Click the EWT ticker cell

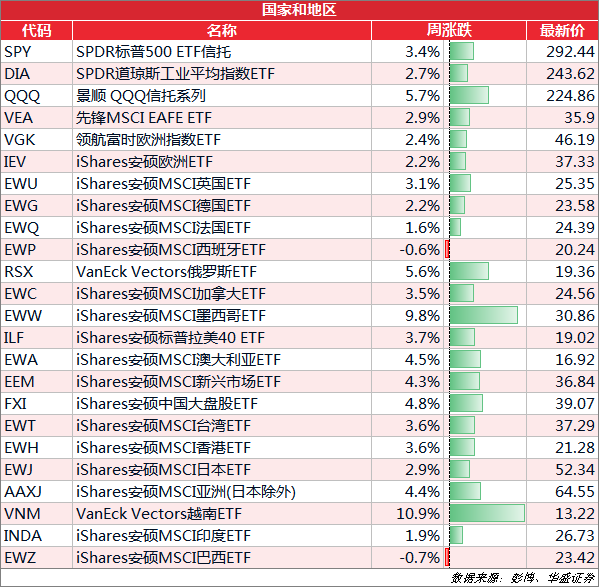coord(36,425)
